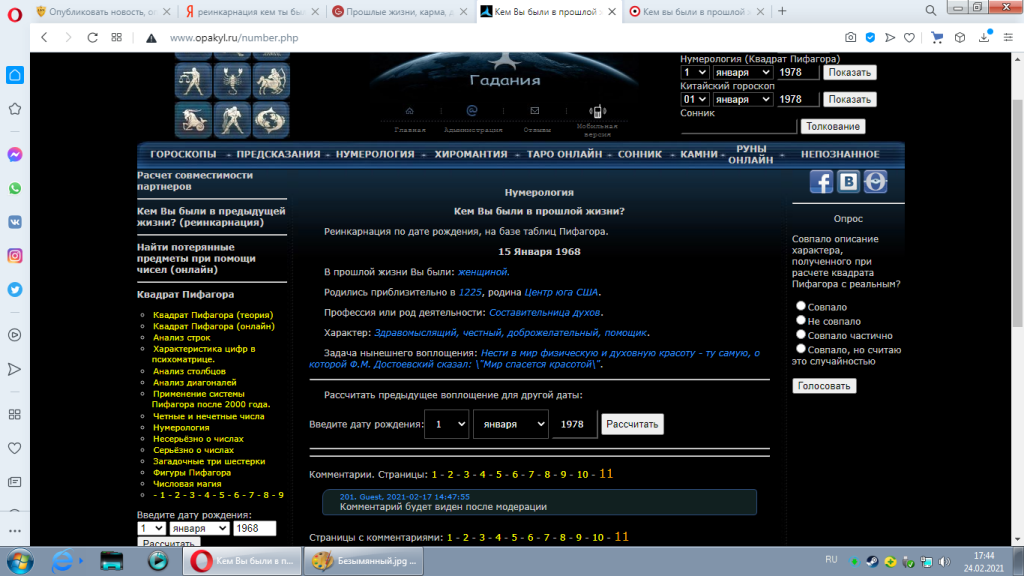Open Twitter in the Opera sidebar

[x=15, y=289]
